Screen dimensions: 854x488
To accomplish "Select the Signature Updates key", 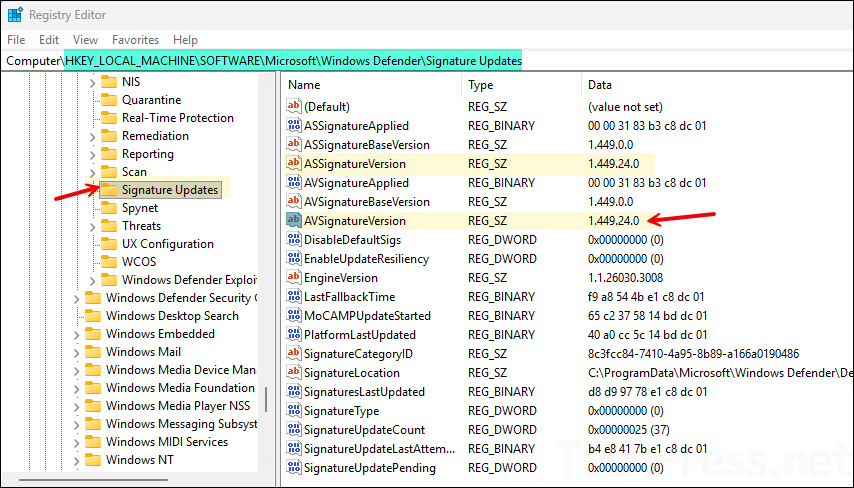I will [x=170, y=190].
